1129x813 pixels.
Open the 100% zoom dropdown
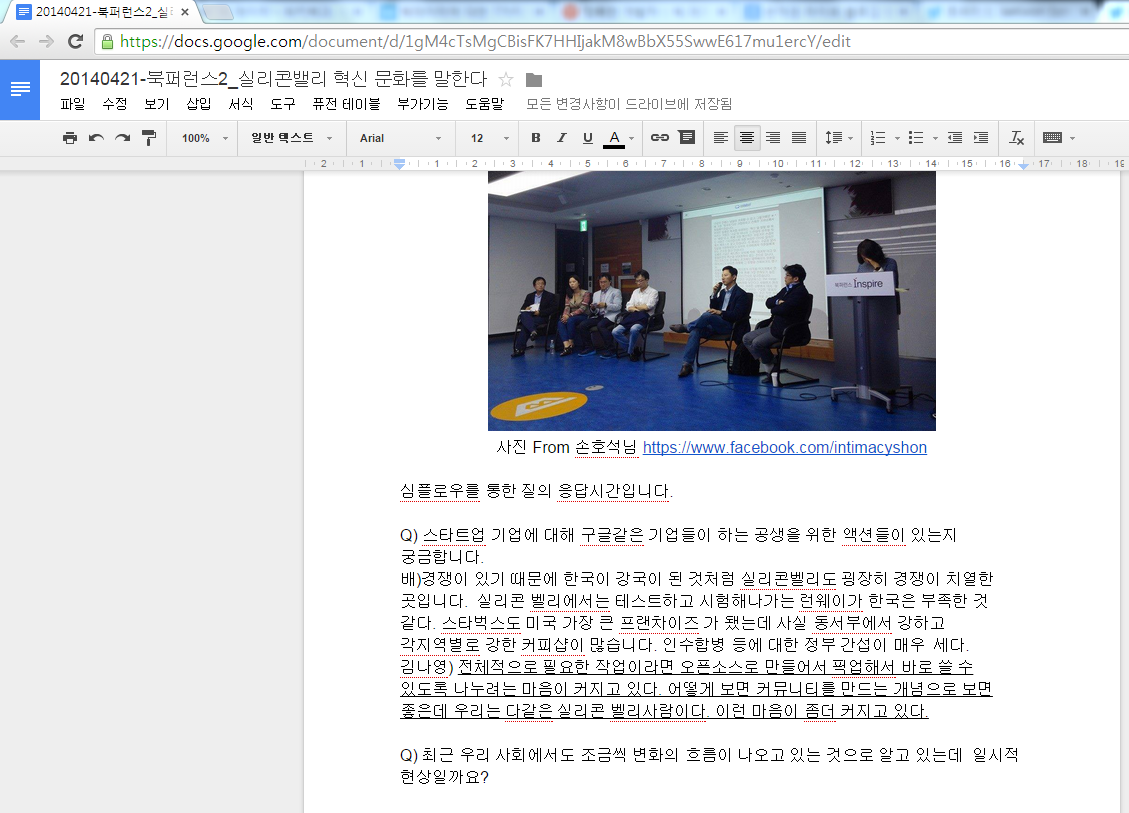pos(204,138)
